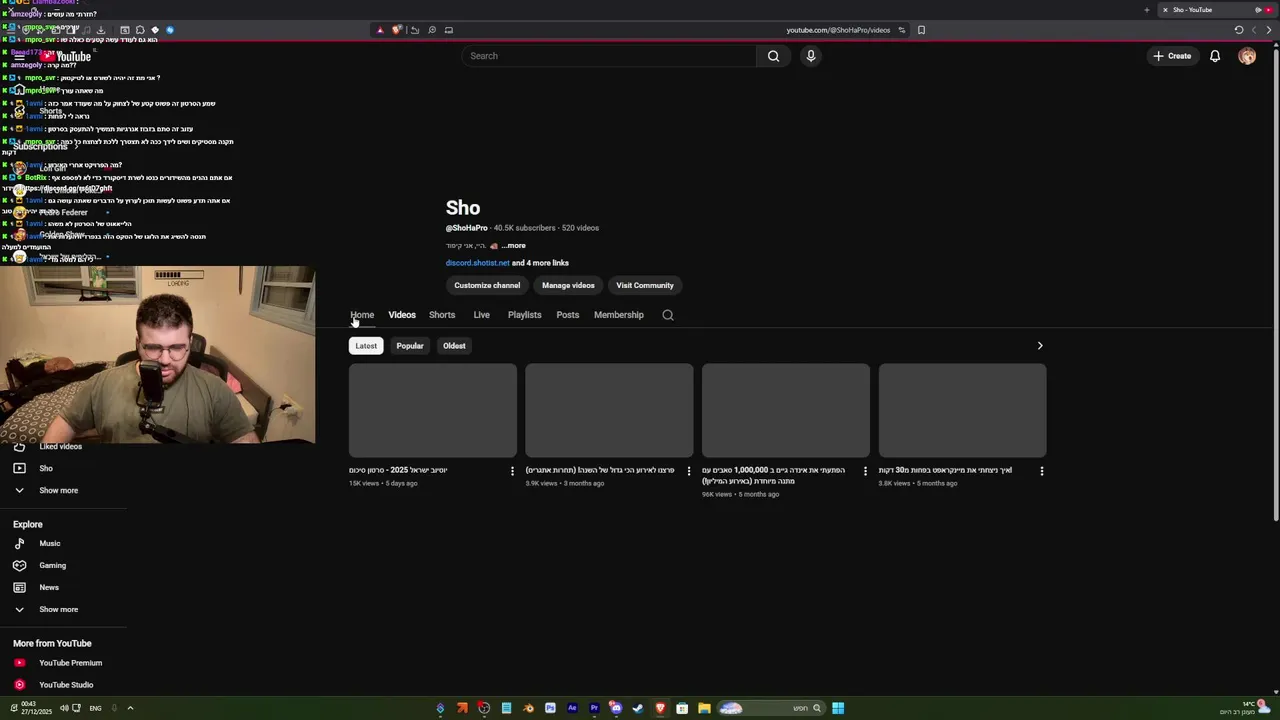
Task: Show more filter chips with right arrow
Action: click(1040, 346)
